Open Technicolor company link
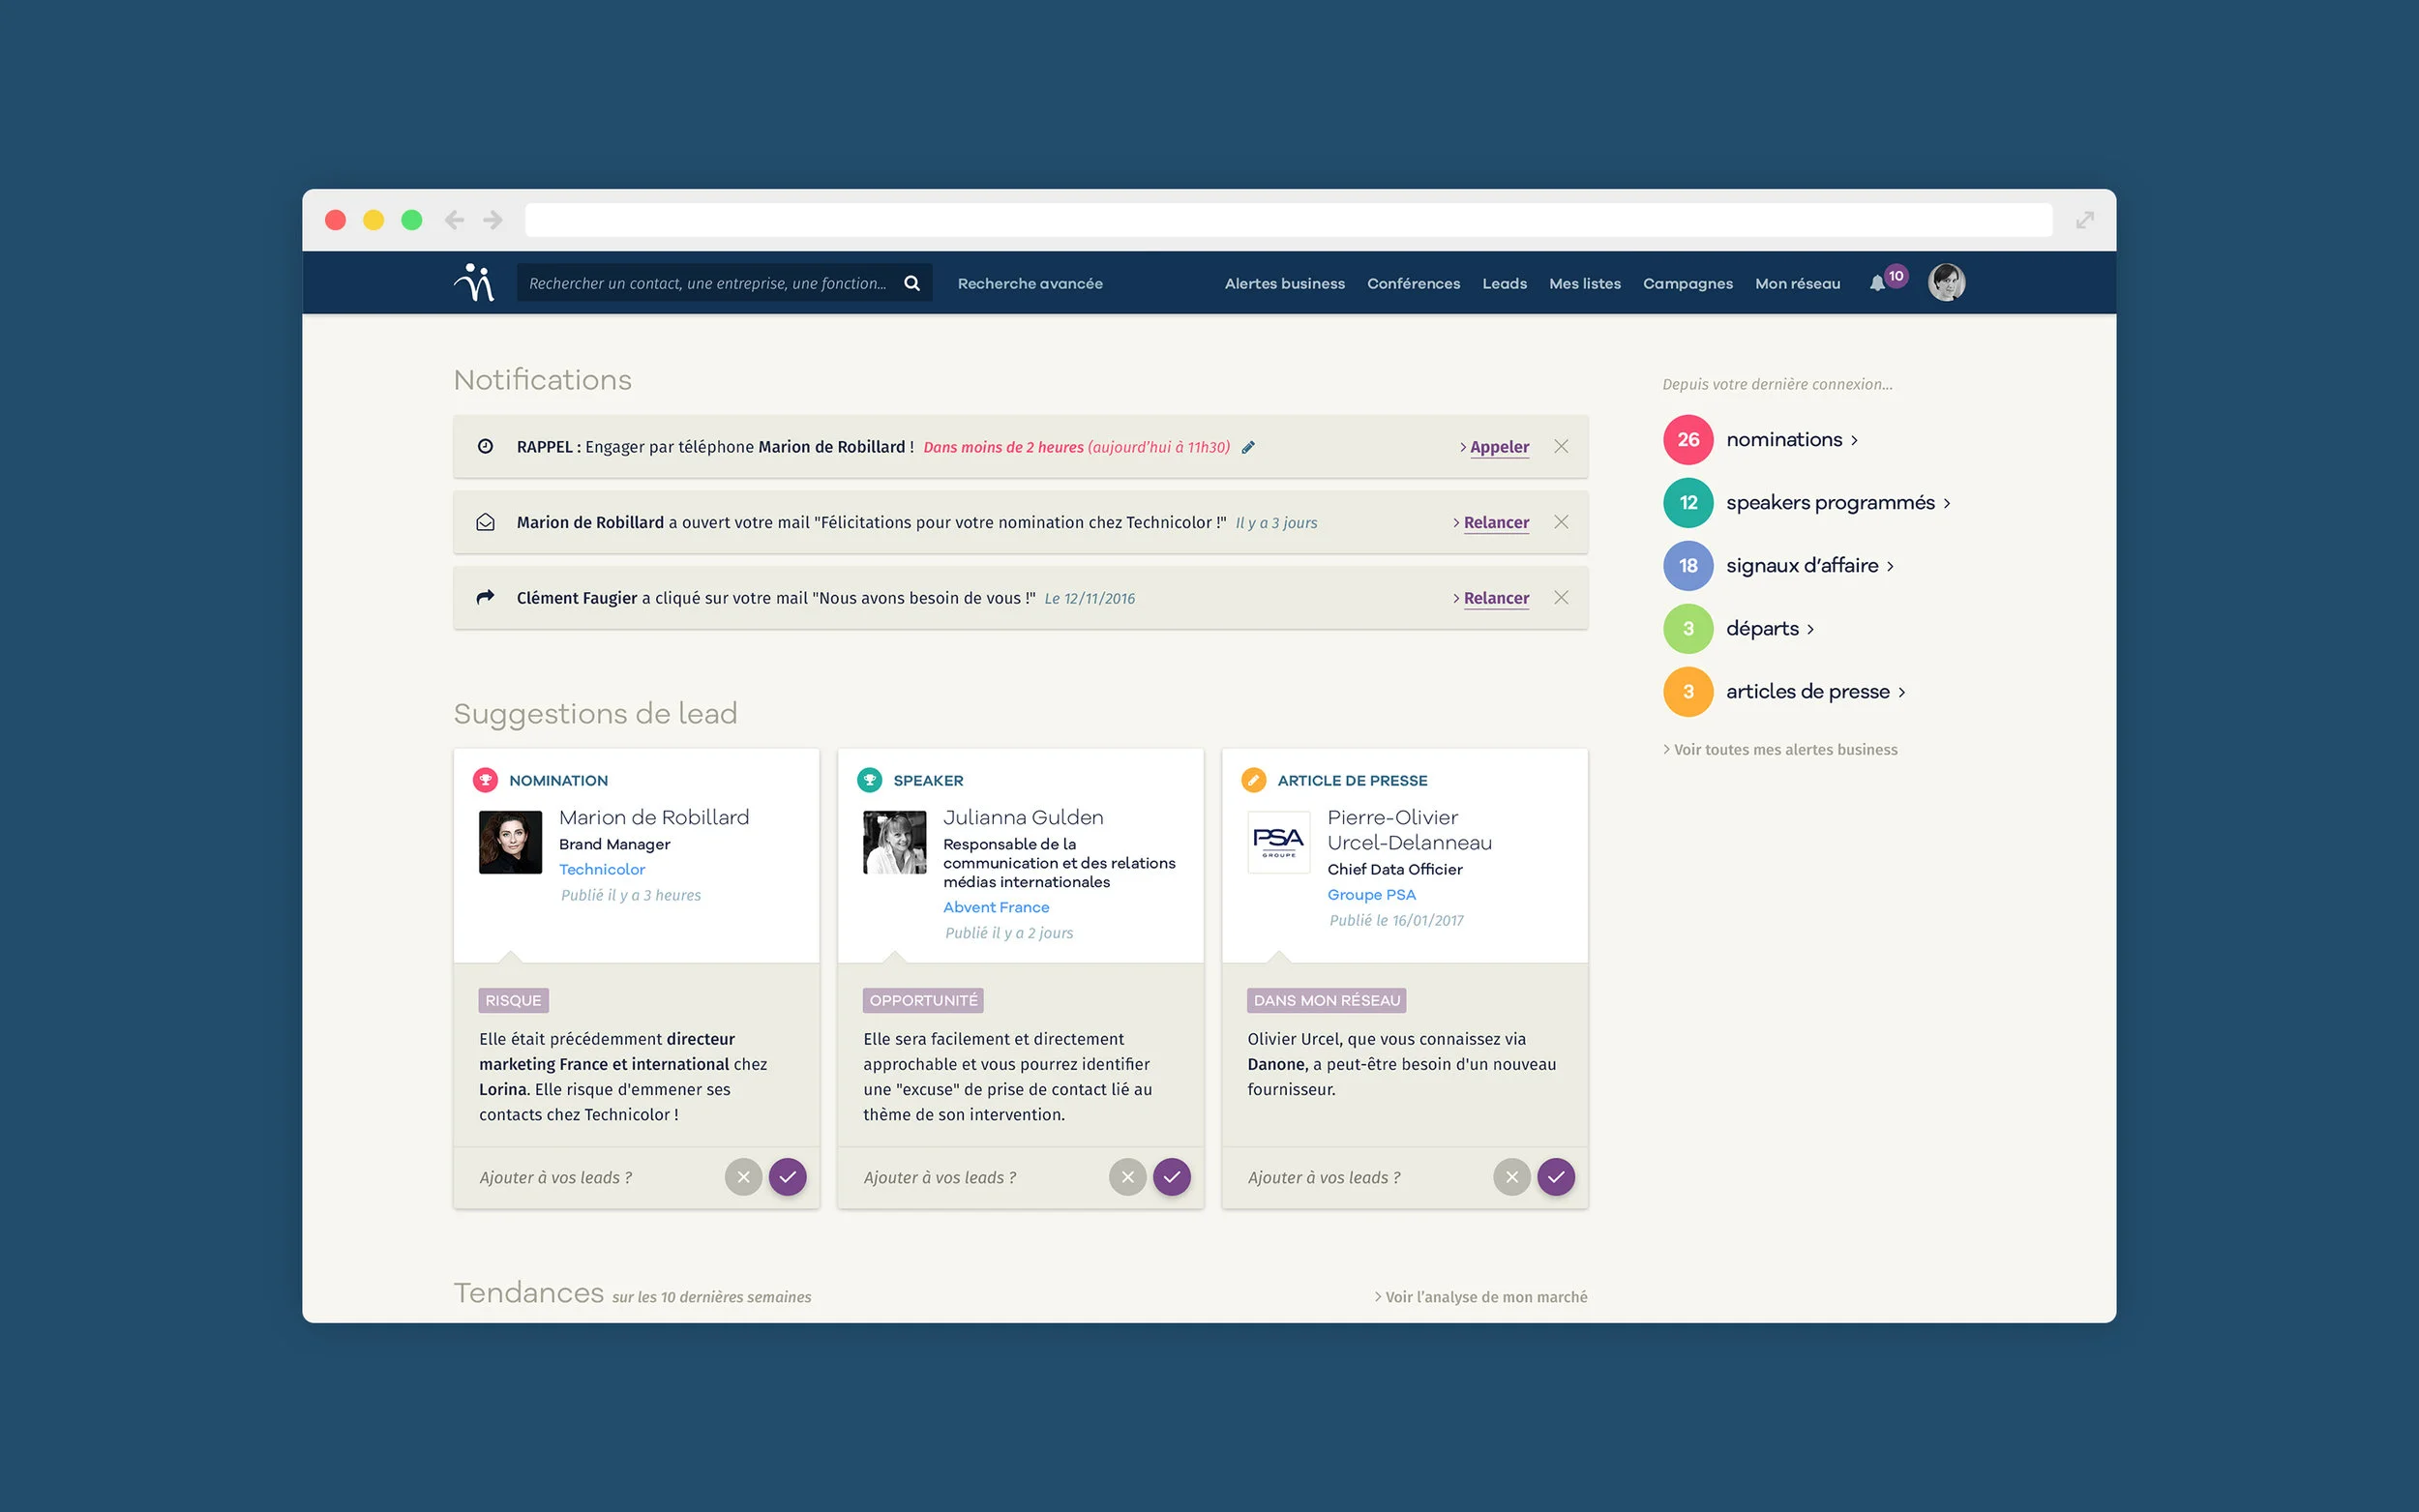This screenshot has height=1512, width=2419. click(x=602, y=869)
